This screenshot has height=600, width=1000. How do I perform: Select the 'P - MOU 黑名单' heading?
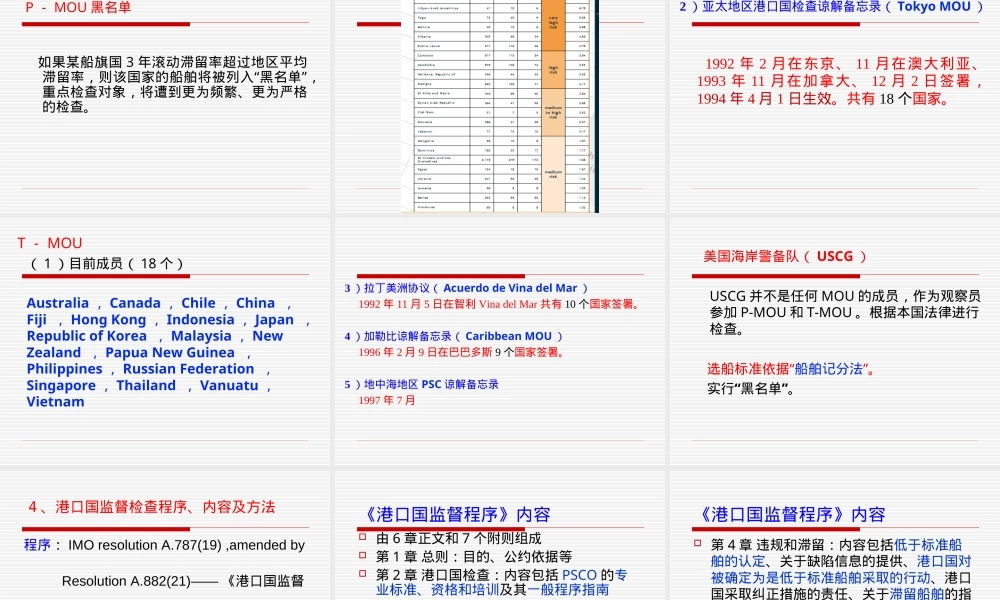click(x=78, y=8)
